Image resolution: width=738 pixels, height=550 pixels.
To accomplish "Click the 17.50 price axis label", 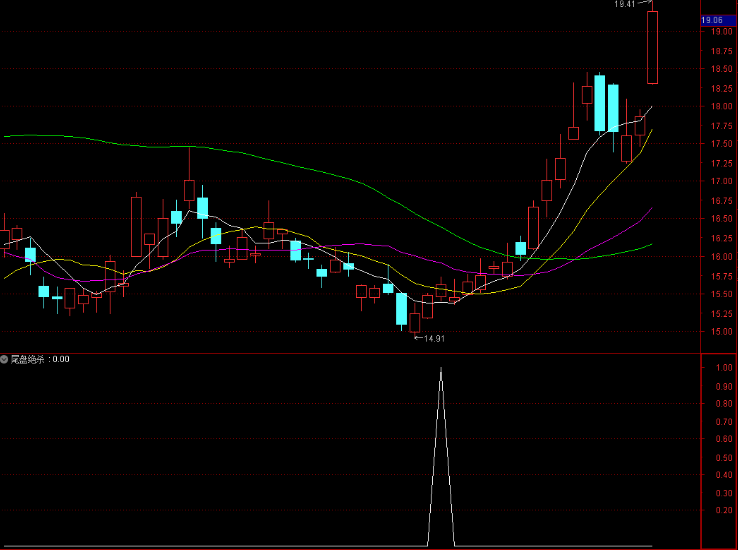I will [x=722, y=144].
